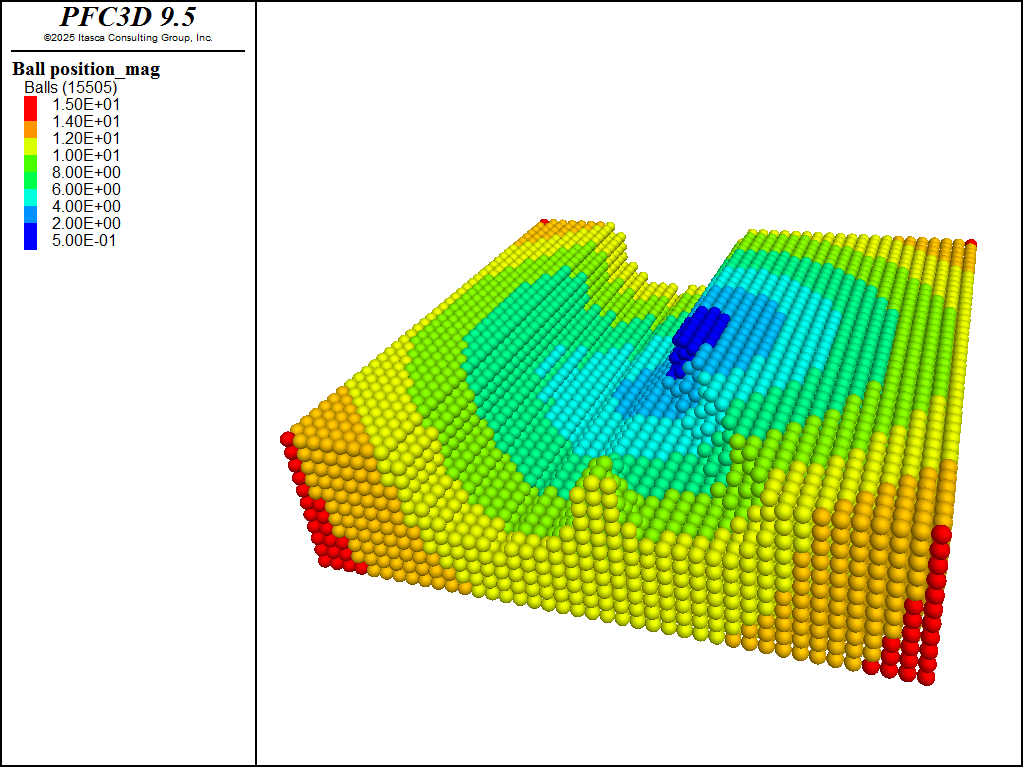Click the empty white area above the model

pos(640,111)
